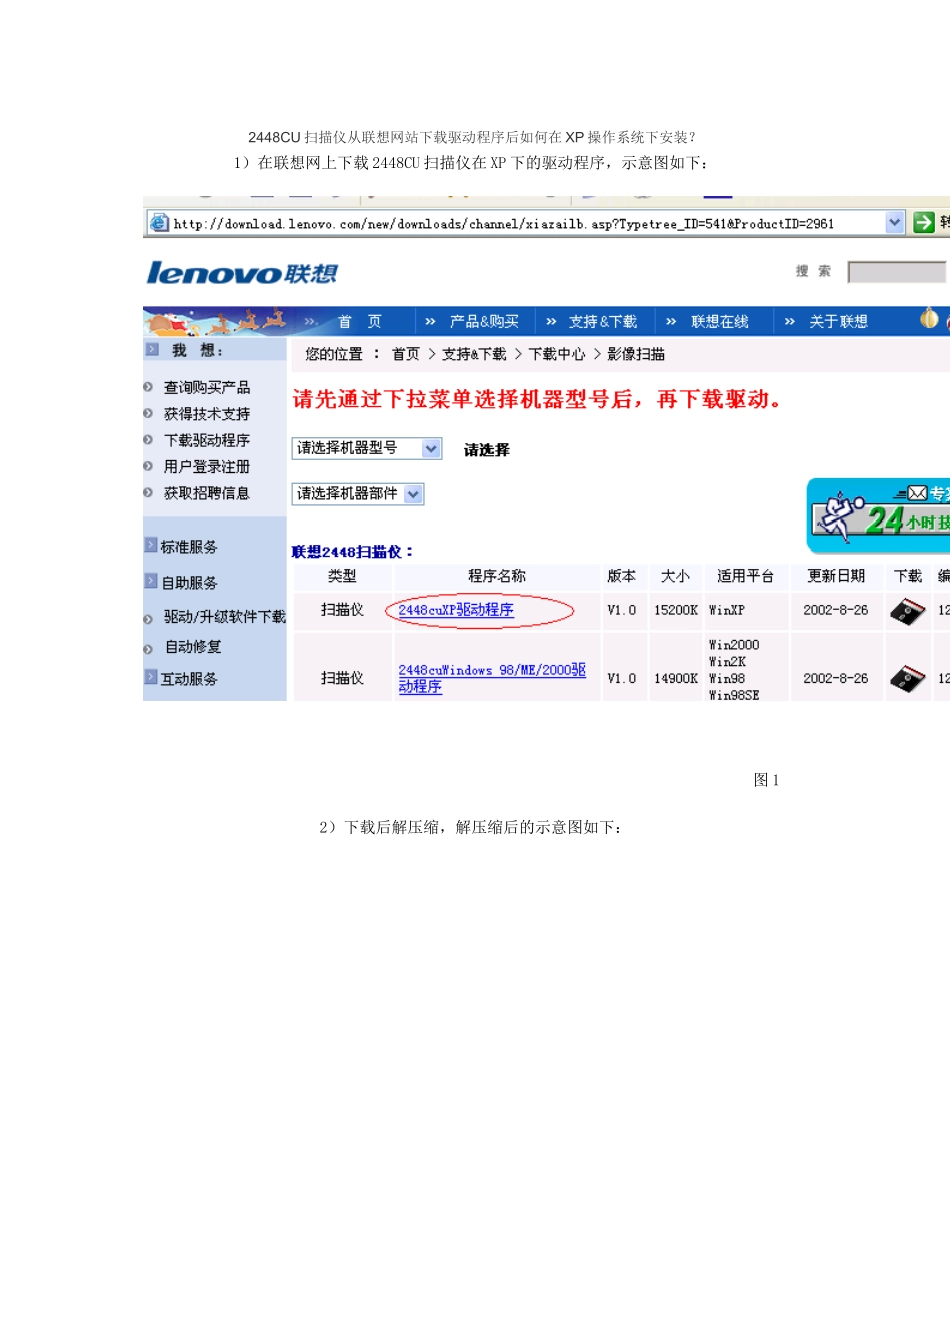Click the 15200K size cell
The height and width of the screenshot is (1344, 950).
tap(676, 610)
